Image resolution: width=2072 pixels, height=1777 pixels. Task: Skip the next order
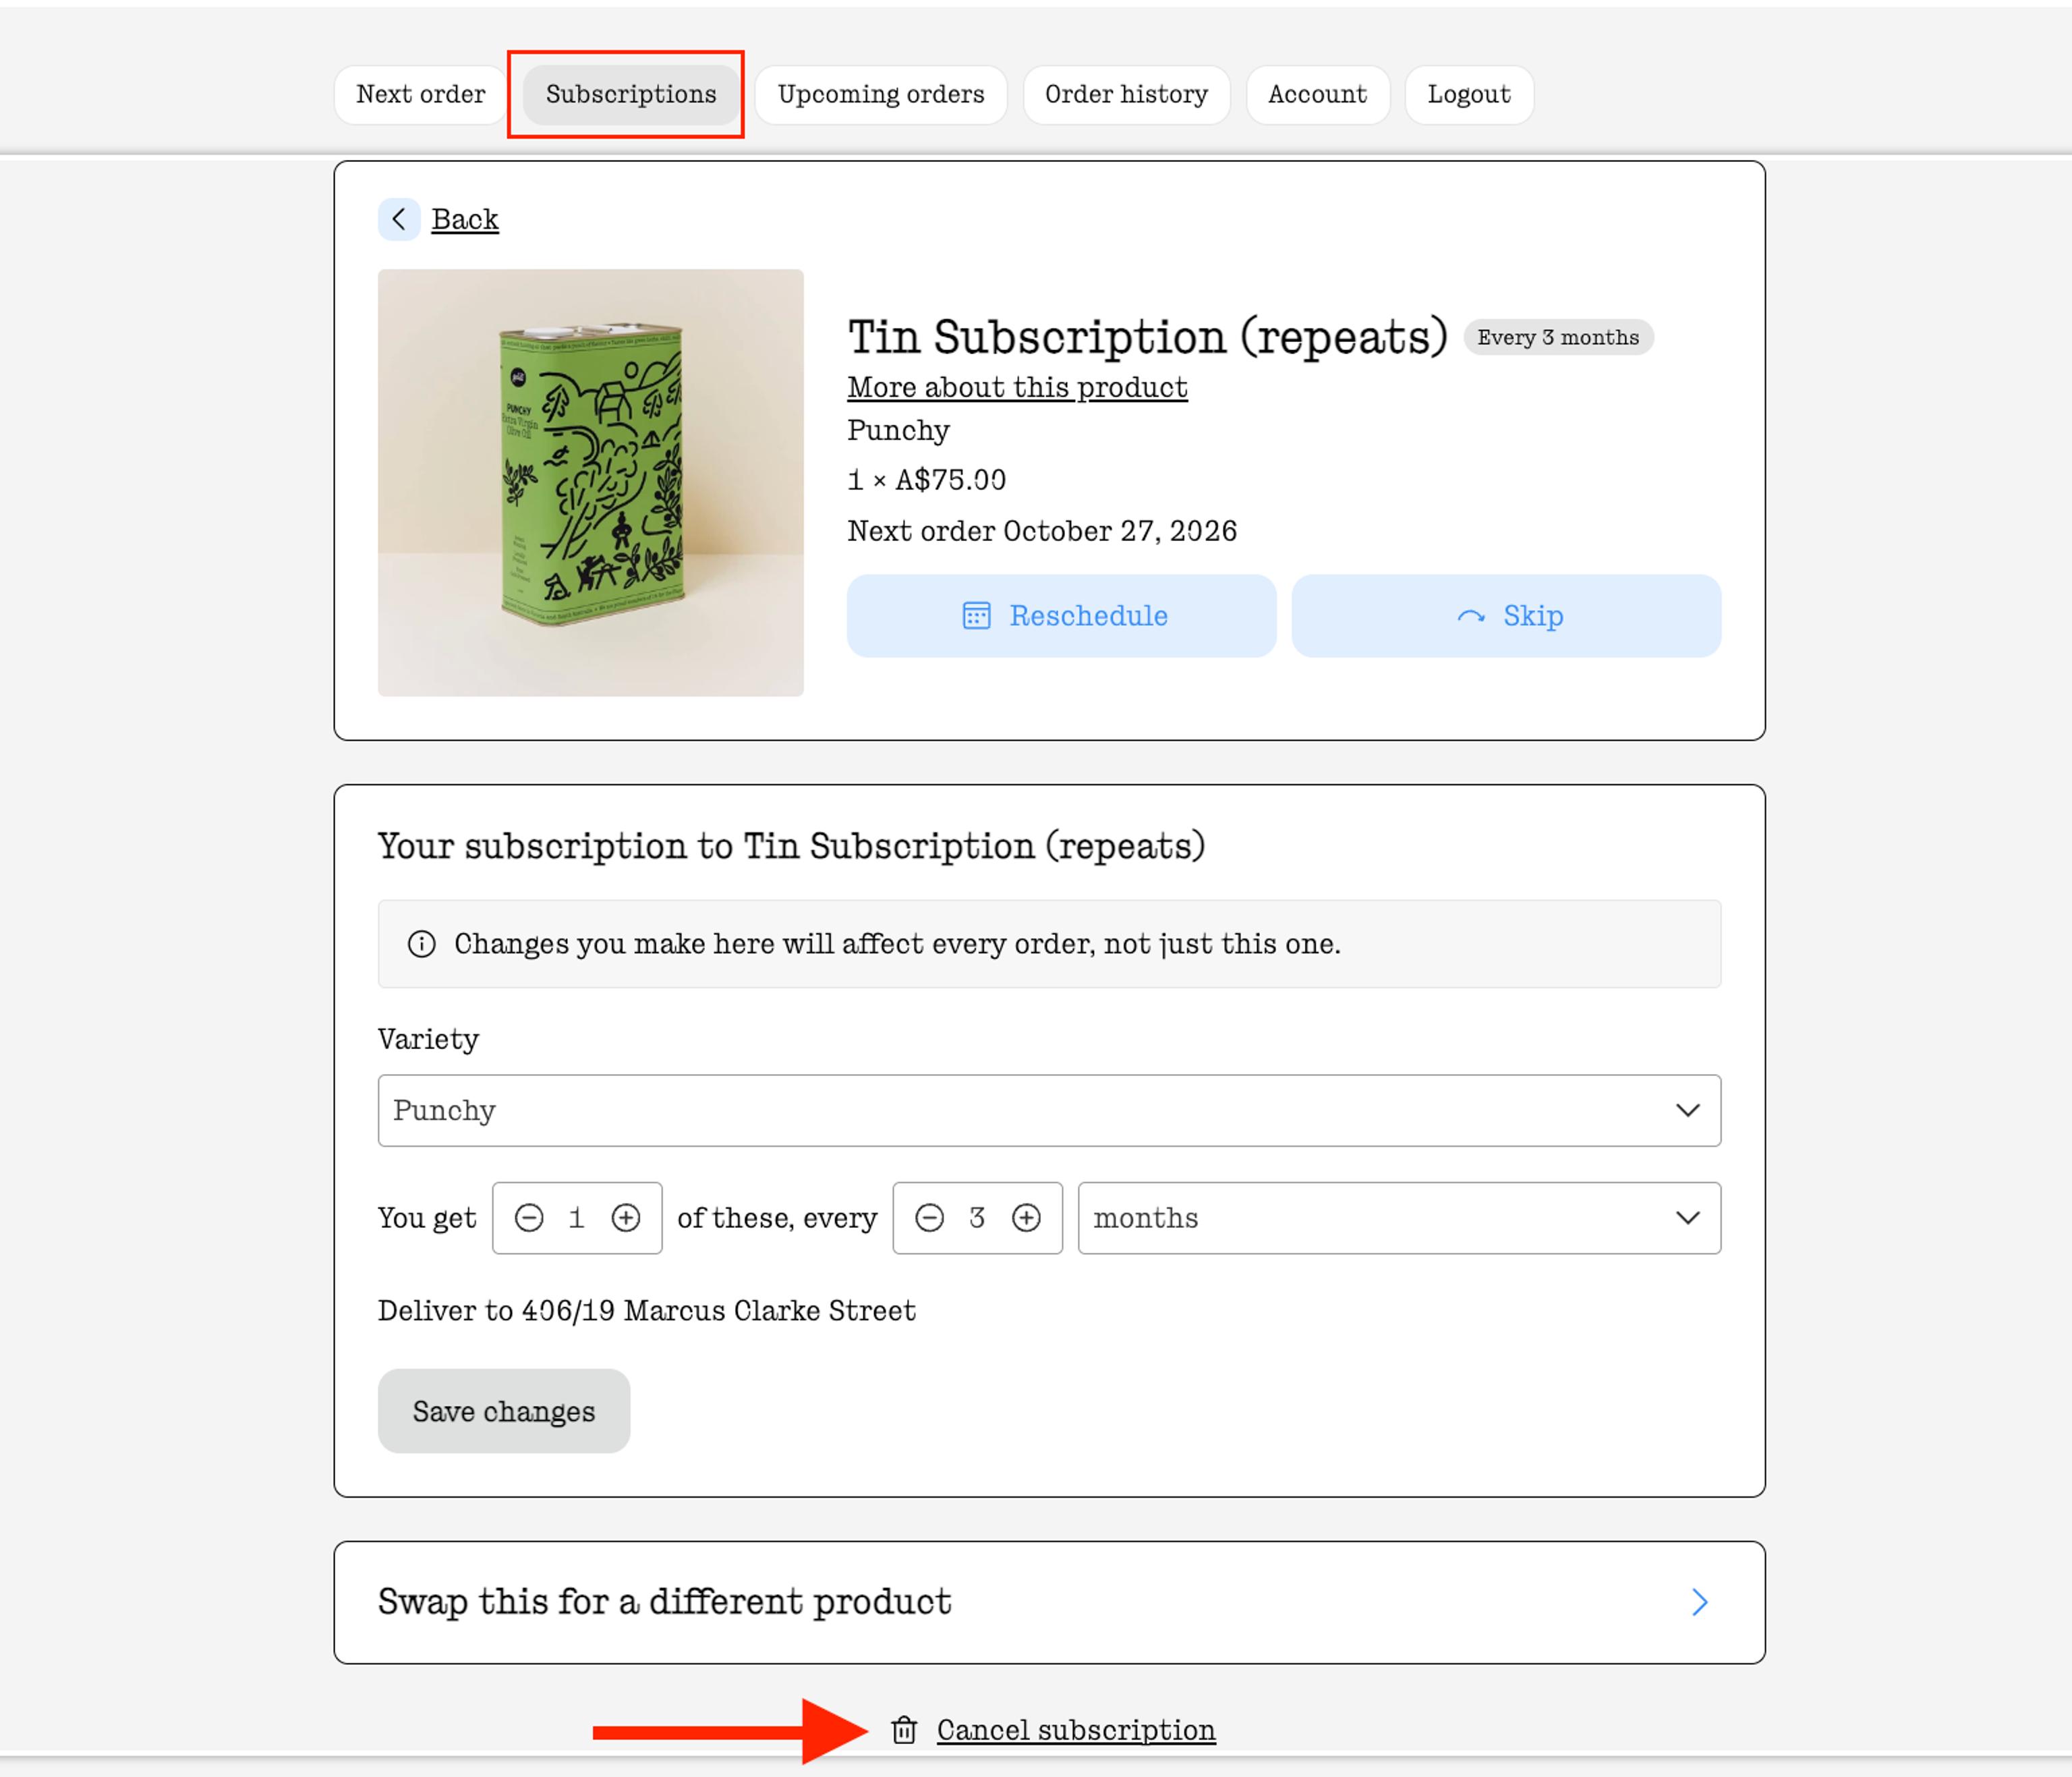(x=1507, y=616)
